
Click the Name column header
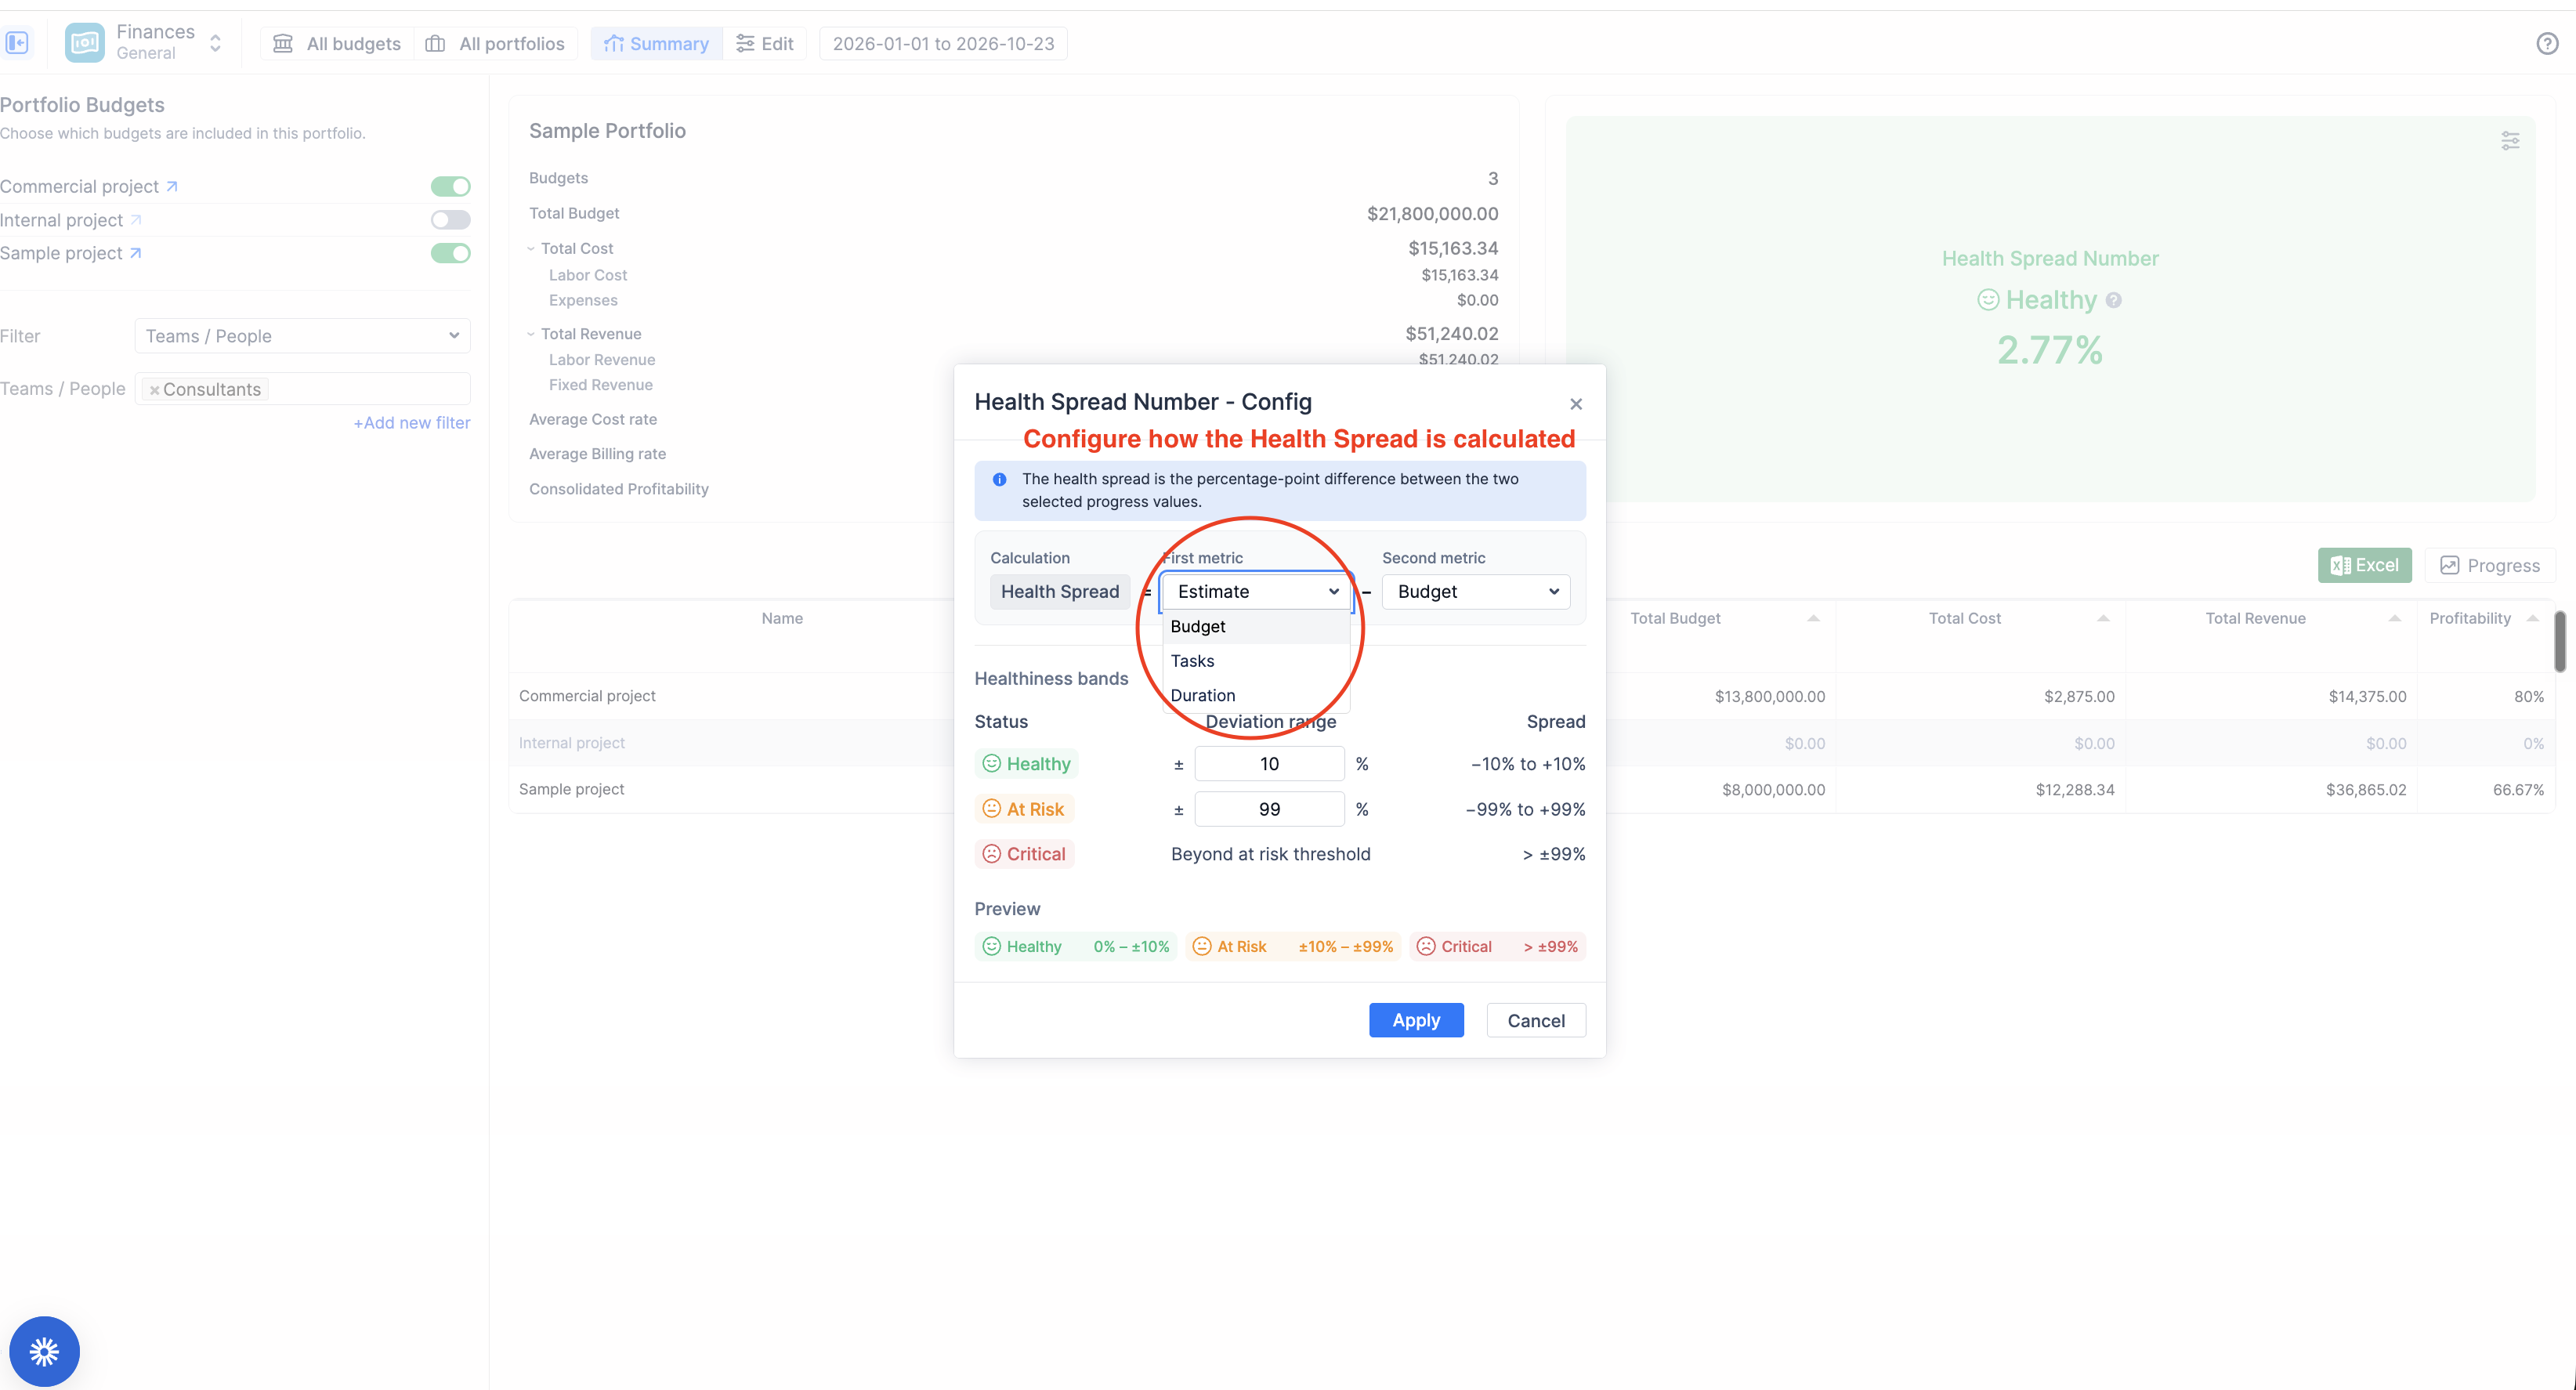[x=782, y=618]
